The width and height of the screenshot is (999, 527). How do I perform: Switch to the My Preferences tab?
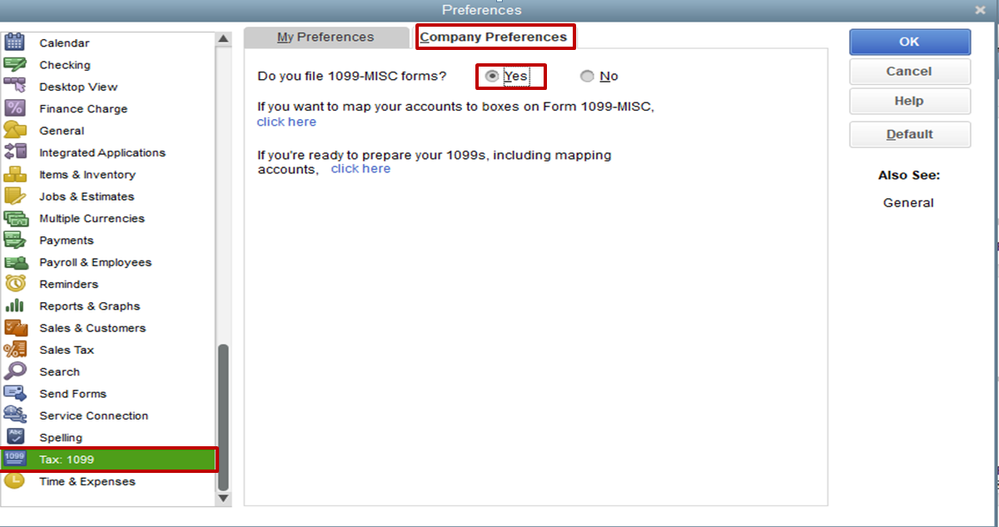point(325,37)
